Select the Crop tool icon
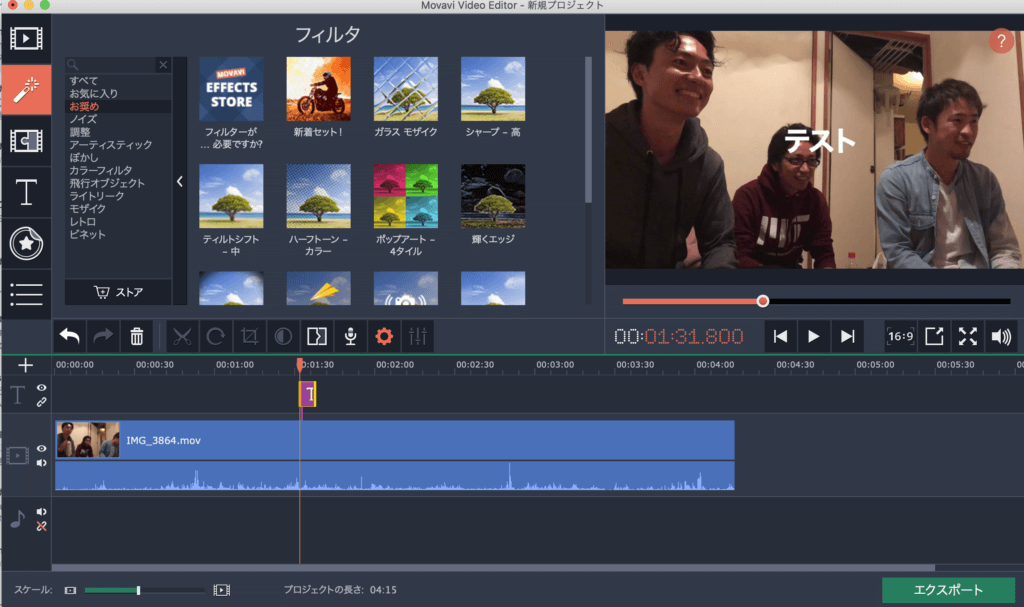Viewport: 1024px width, 607px height. coord(249,336)
